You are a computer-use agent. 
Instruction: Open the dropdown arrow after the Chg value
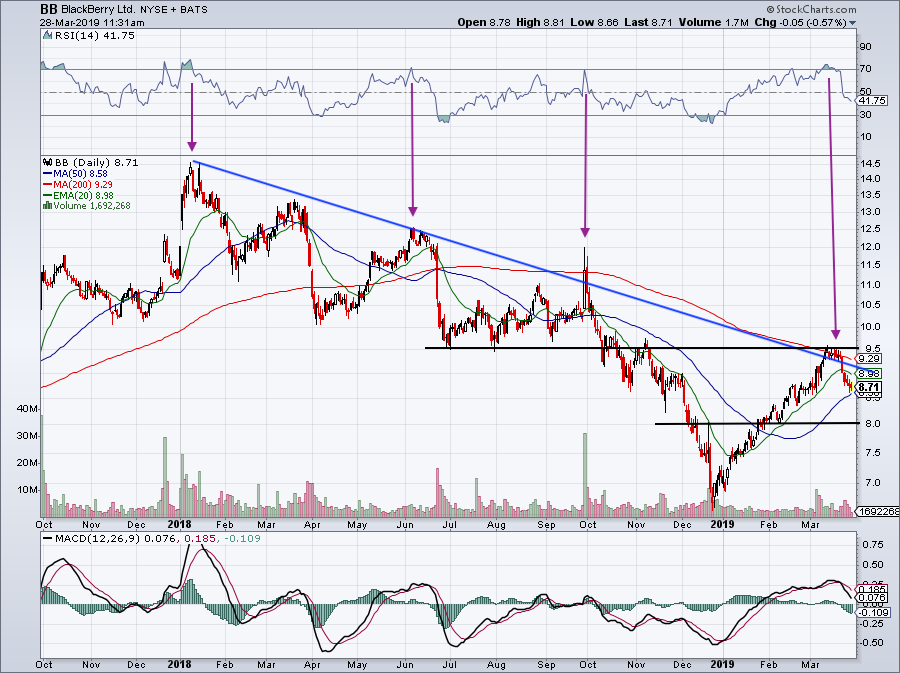(852, 23)
